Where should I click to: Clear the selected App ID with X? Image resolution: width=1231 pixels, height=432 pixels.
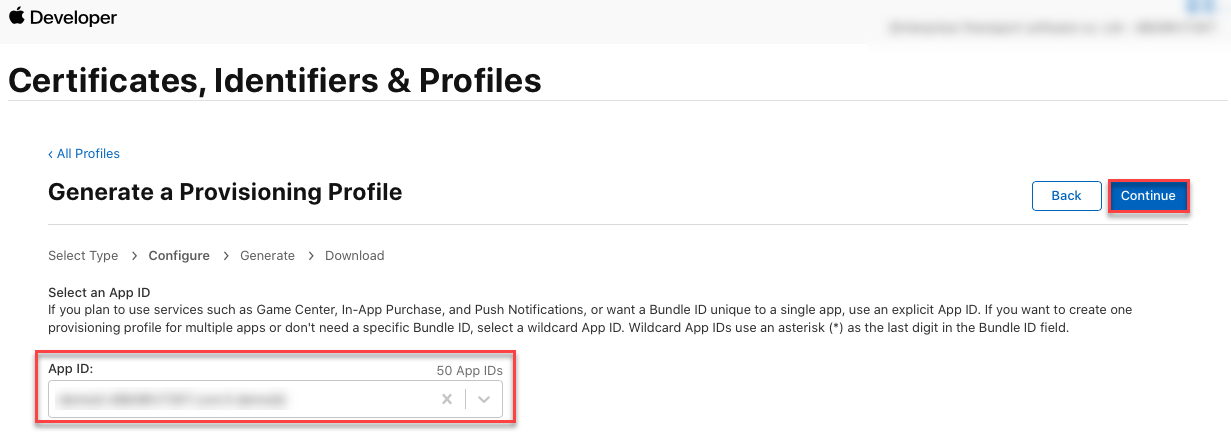coord(447,400)
